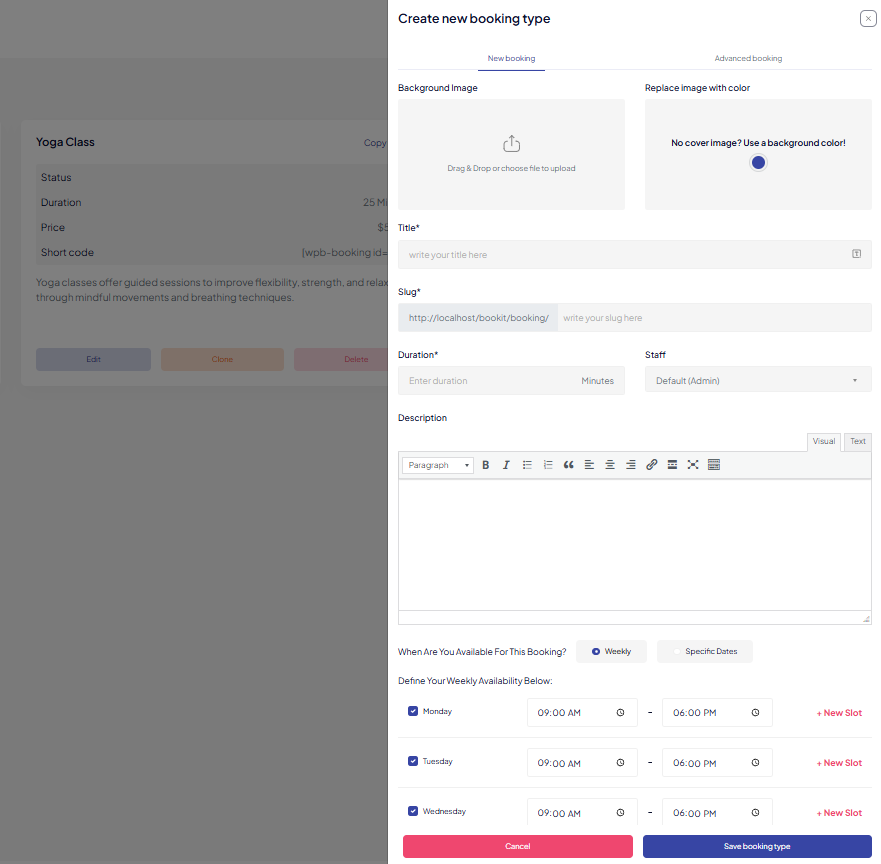Click the drag and drop upload area

pyautogui.click(x=511, y=154)
